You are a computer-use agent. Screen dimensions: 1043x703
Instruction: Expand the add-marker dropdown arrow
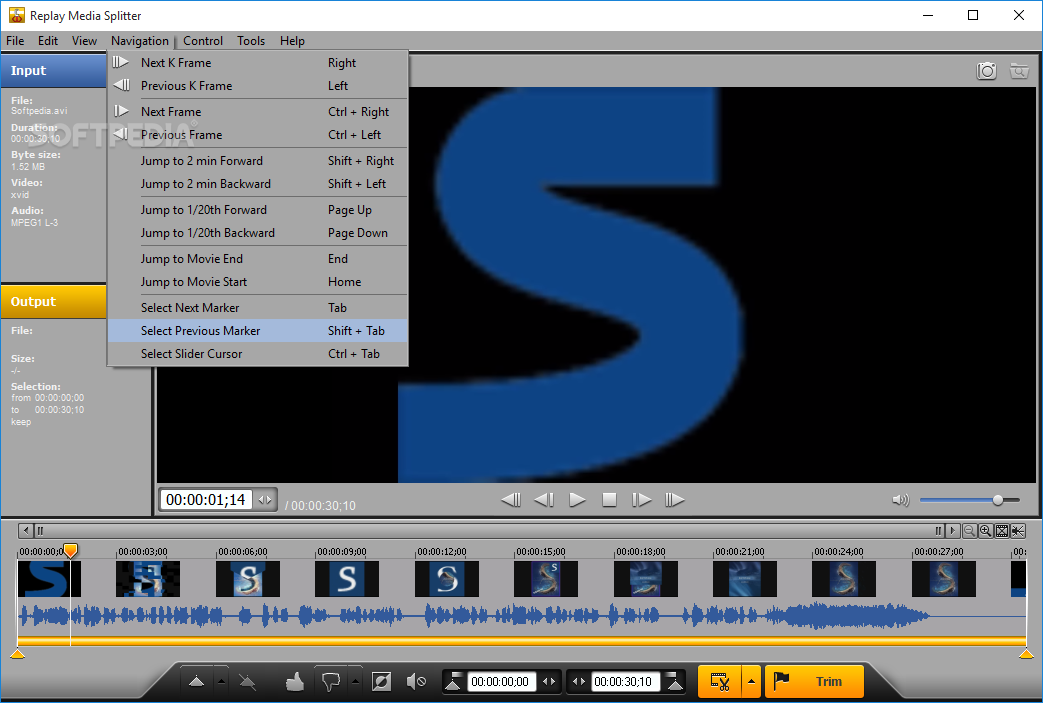click(221, 682)
